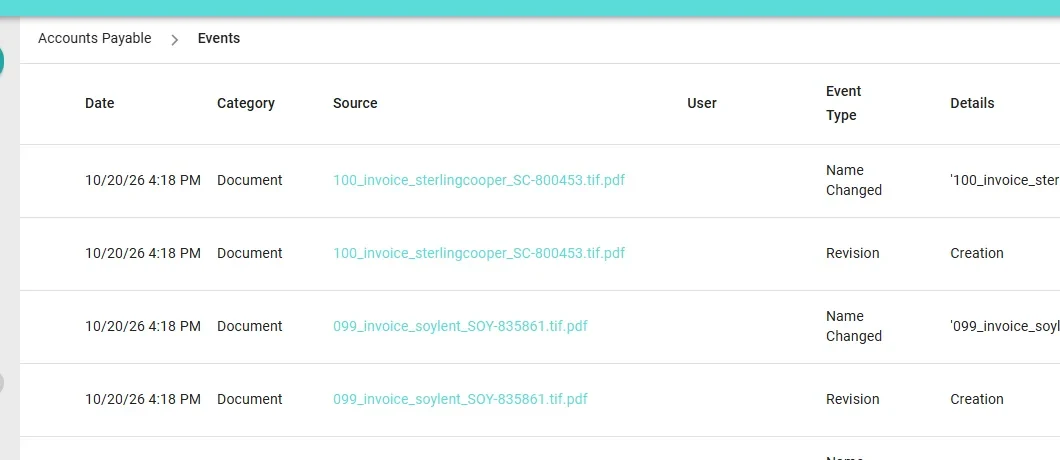Screen dimensions: 1060x460
Task: Sort by the Details column header
Action: click(x=972, y=103)
